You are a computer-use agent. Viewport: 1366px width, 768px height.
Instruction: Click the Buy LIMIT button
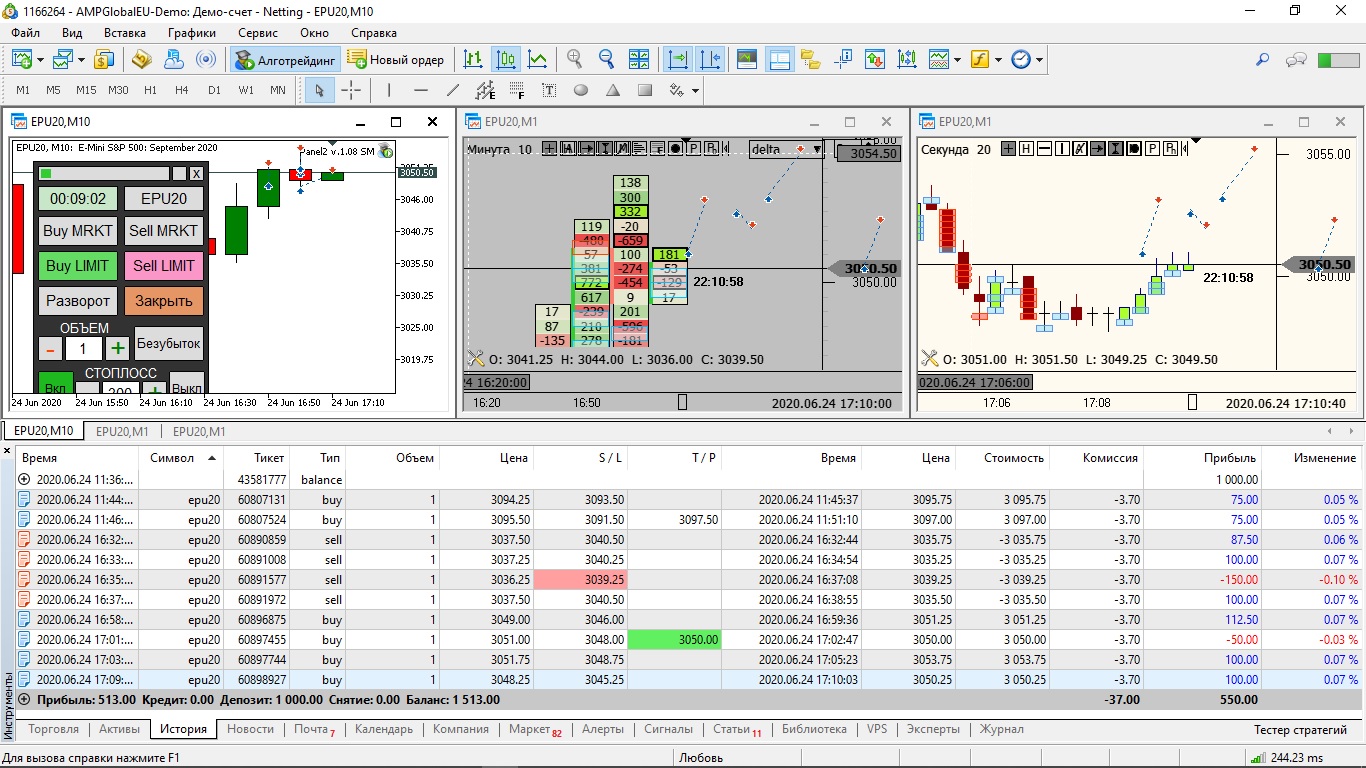pos(79,266)
